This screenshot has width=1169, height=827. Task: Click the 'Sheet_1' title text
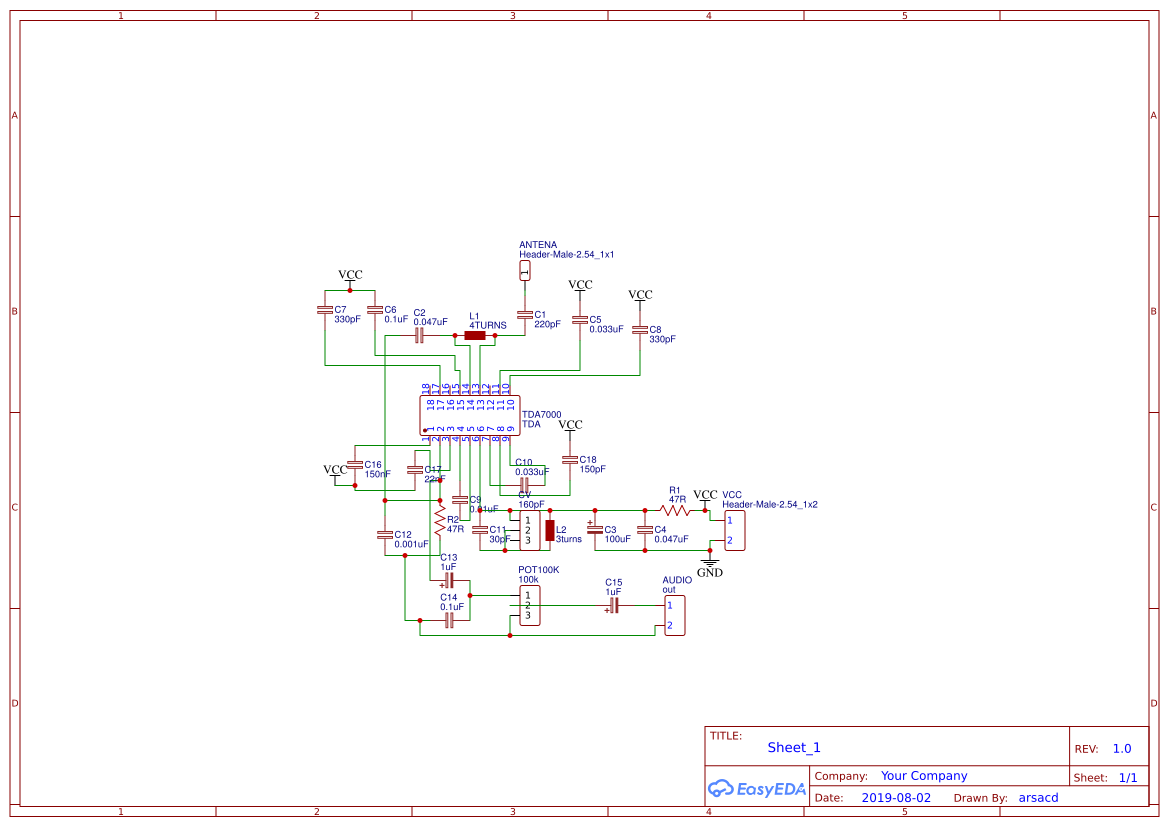(794, 747)
